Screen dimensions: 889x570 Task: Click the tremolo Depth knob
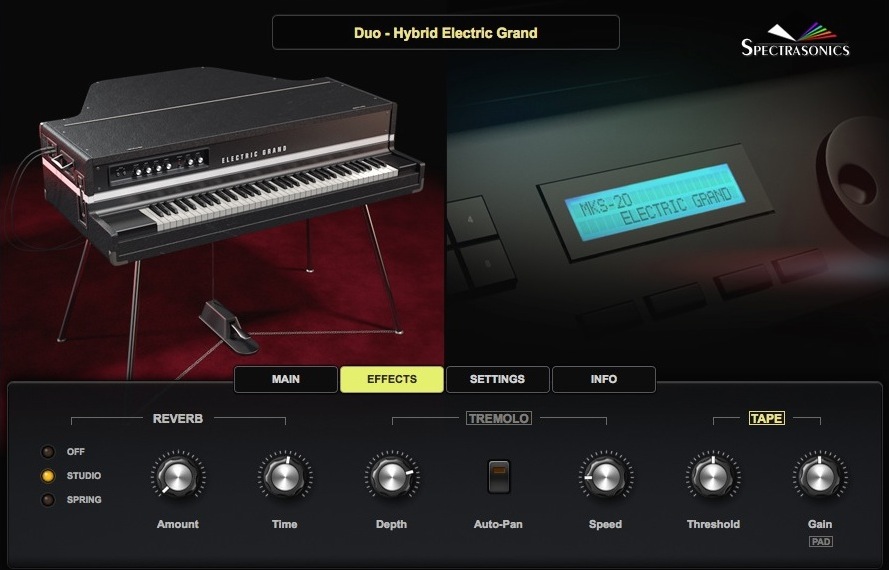click(392, 476)
